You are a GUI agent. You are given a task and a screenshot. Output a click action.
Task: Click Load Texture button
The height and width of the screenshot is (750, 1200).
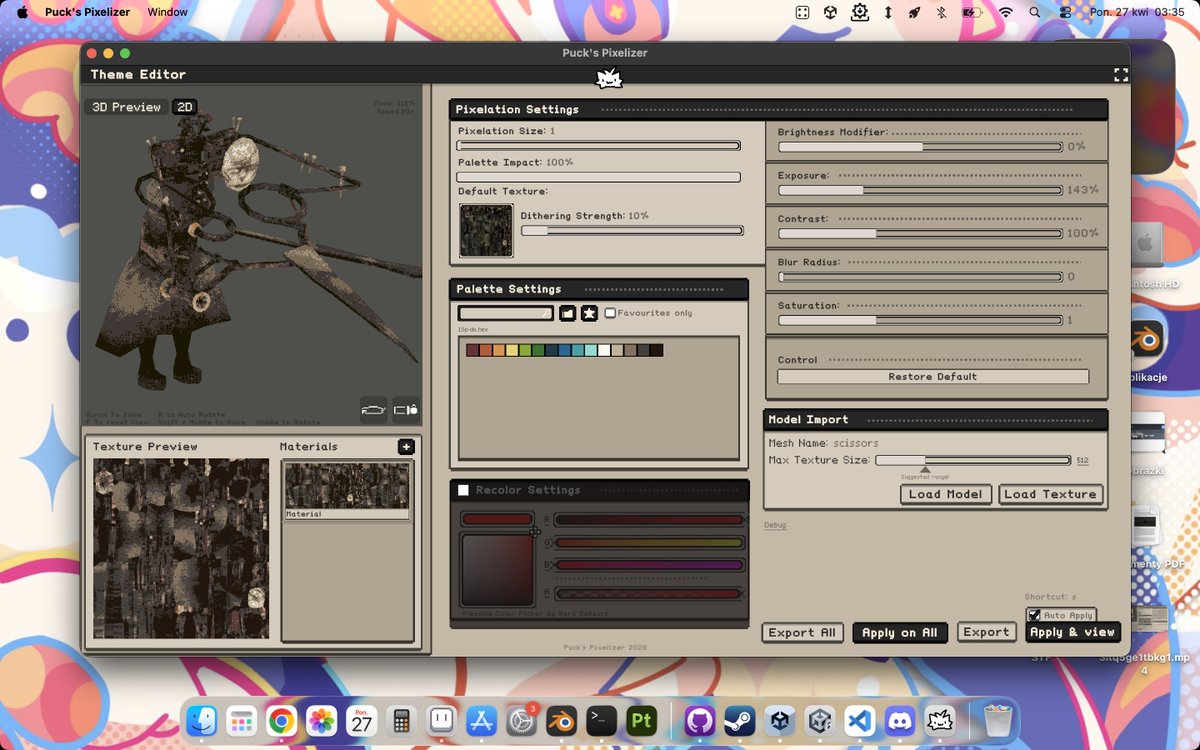tap(1050, 494)
